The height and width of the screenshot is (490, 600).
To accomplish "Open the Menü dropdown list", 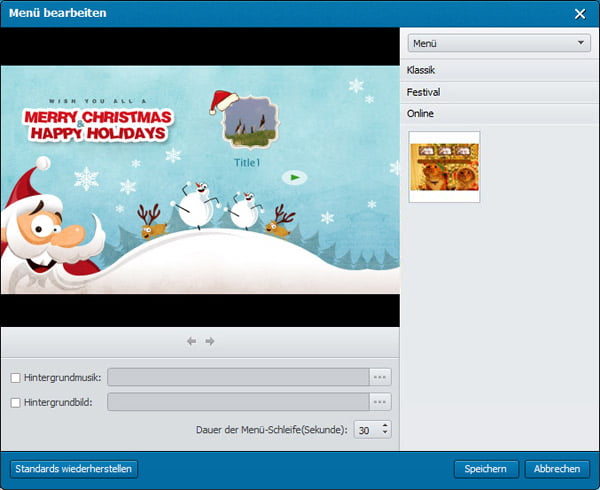I will click(499, 43).
